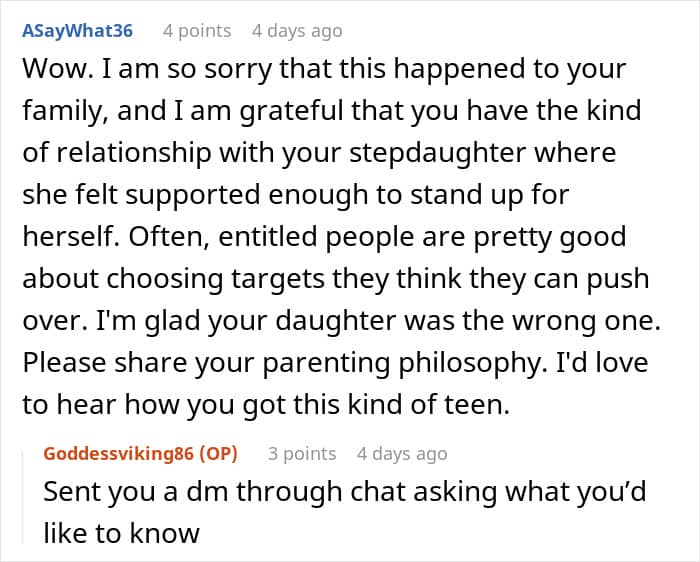Open ASayWhat36's user profile
The image size is (700, 562).
[x=77, y=31]
